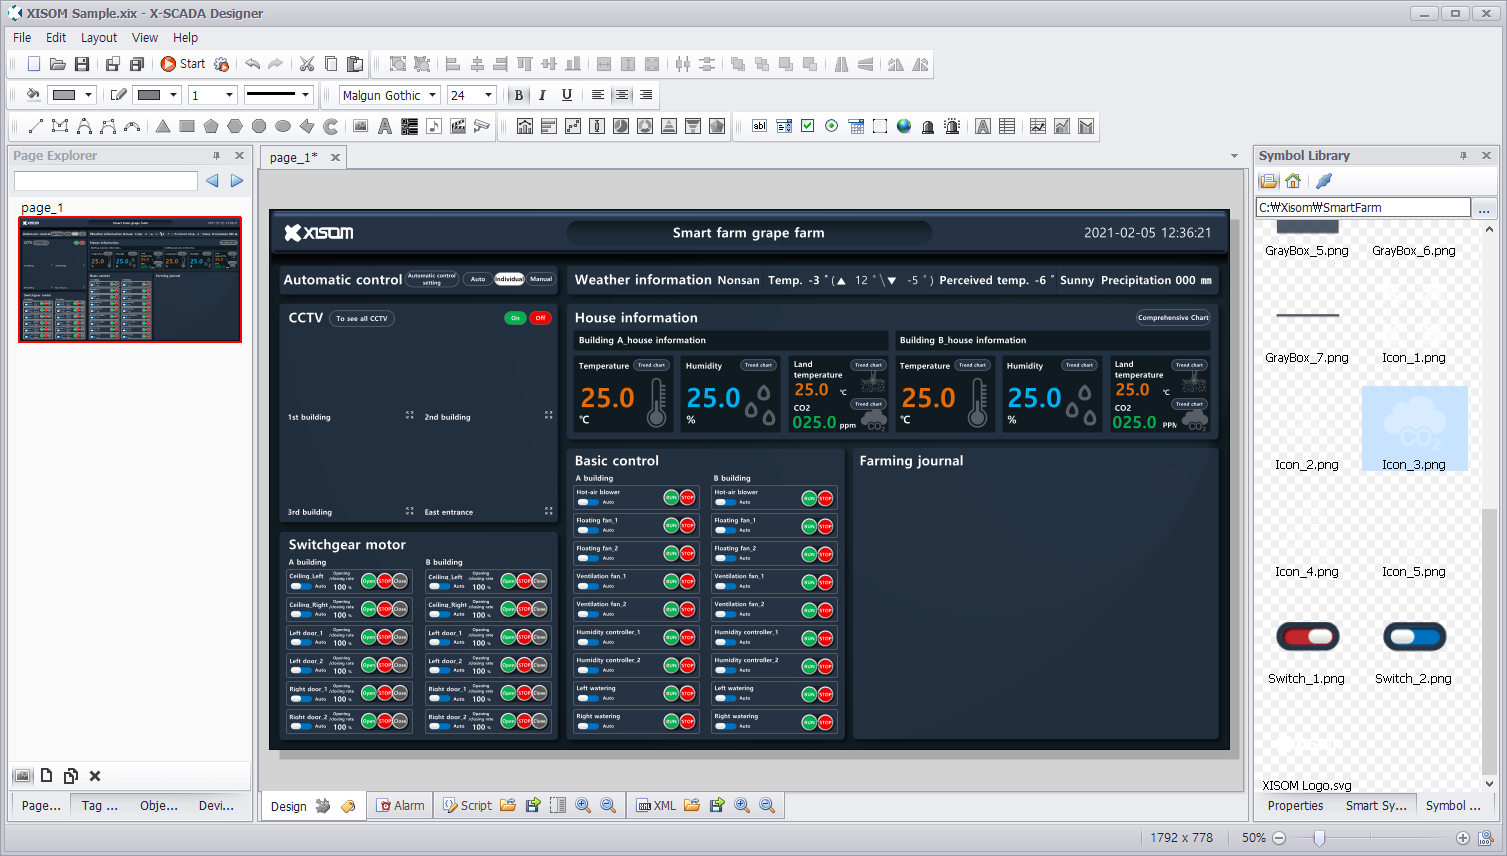Image resolution: width=1507 pixels, height=856 pixels.
Task: Insert a calendar control object
Action: pyautogui.click(x=856, y=126)
